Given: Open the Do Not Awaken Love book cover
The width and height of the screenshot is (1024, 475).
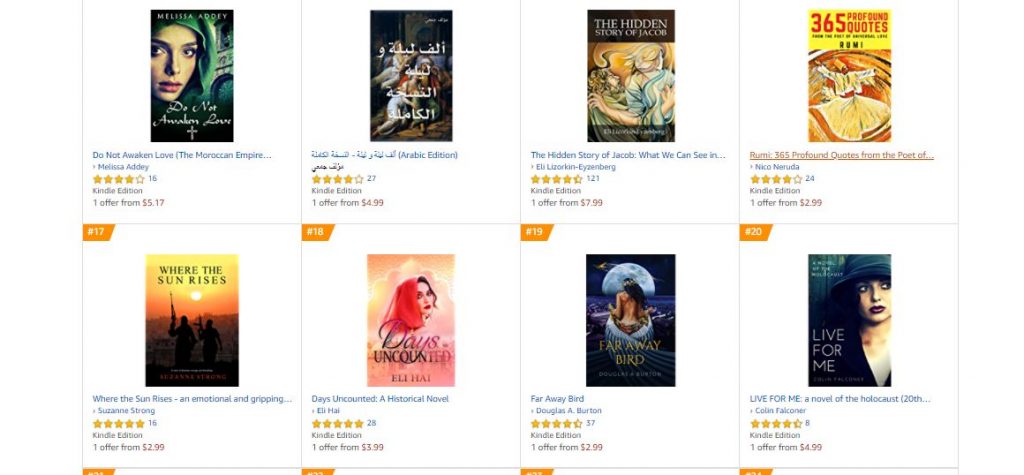Looking at the screenshot, I should (191, 76).
